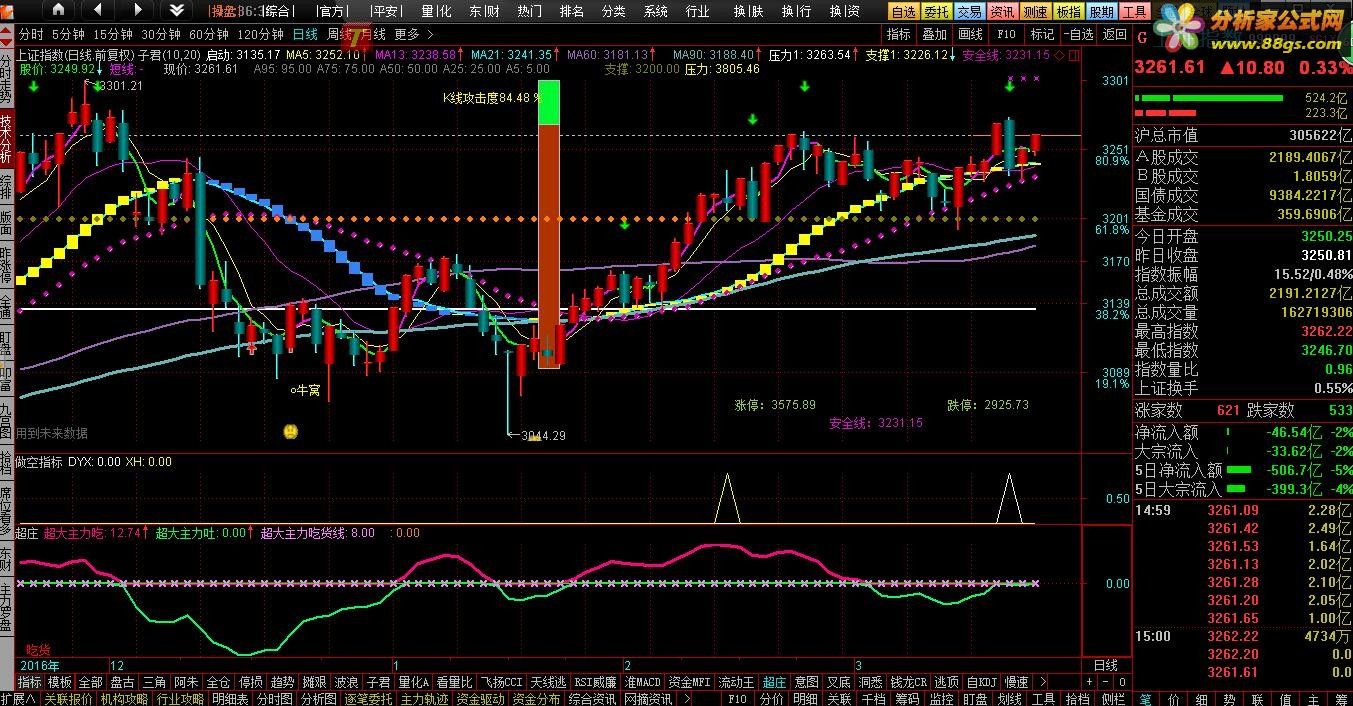Image resolution: width=1353 pixels, height=706 pixels.
Task: Open the 资讯 news button
Action: 1002,11
